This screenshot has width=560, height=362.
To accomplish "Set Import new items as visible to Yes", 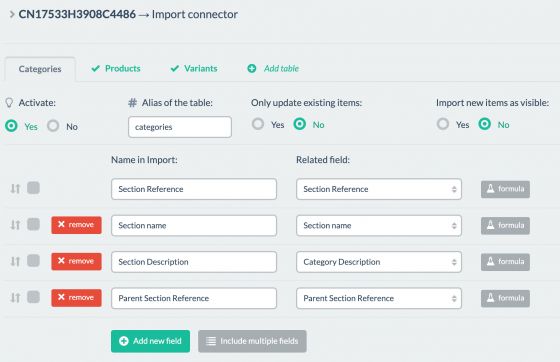I will 443,124.
